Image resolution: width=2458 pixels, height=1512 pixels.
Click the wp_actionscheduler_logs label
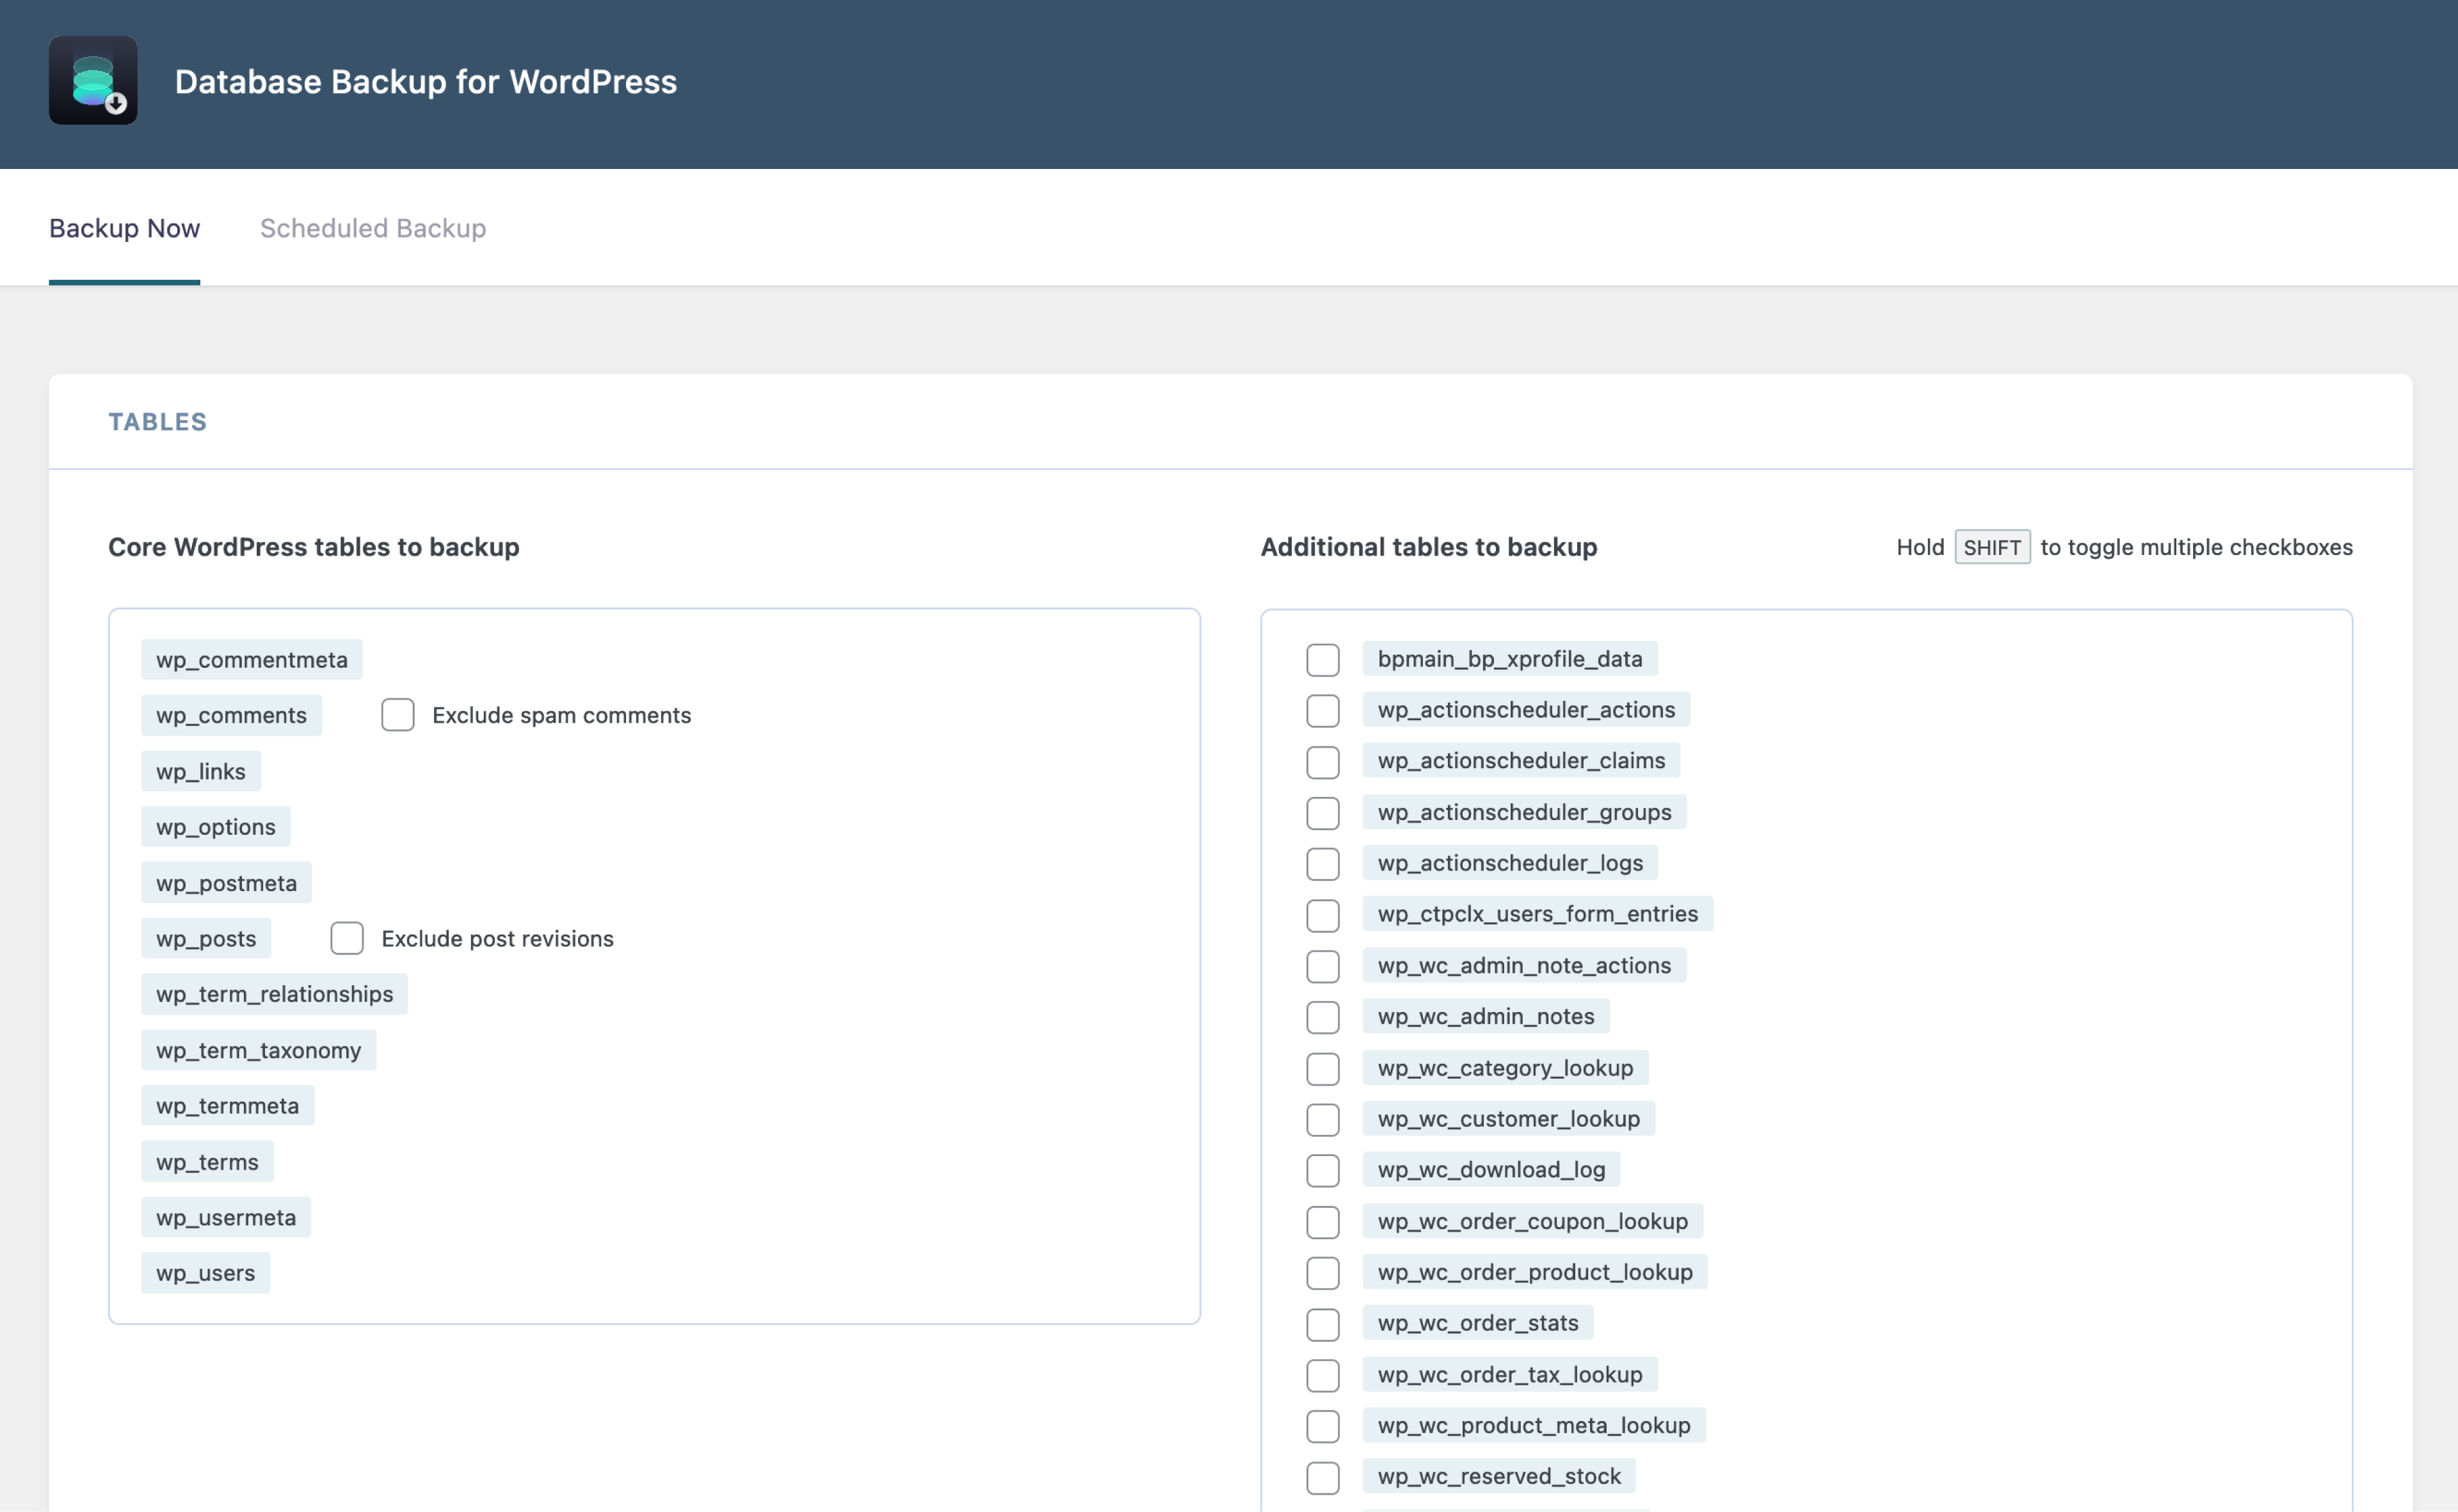pos(1510,863)
